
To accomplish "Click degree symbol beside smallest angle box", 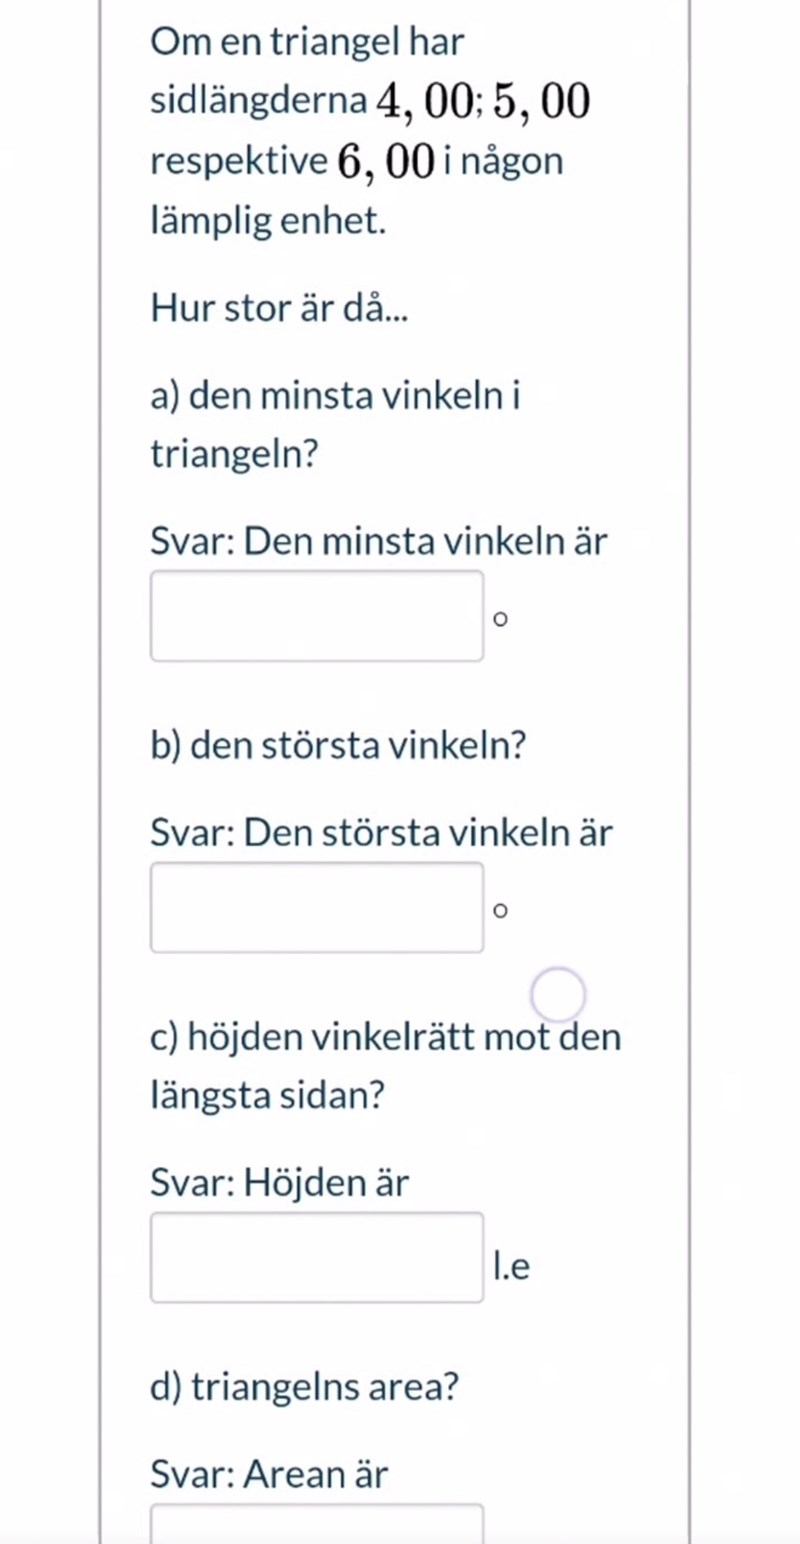I will [x=501, y=620].
